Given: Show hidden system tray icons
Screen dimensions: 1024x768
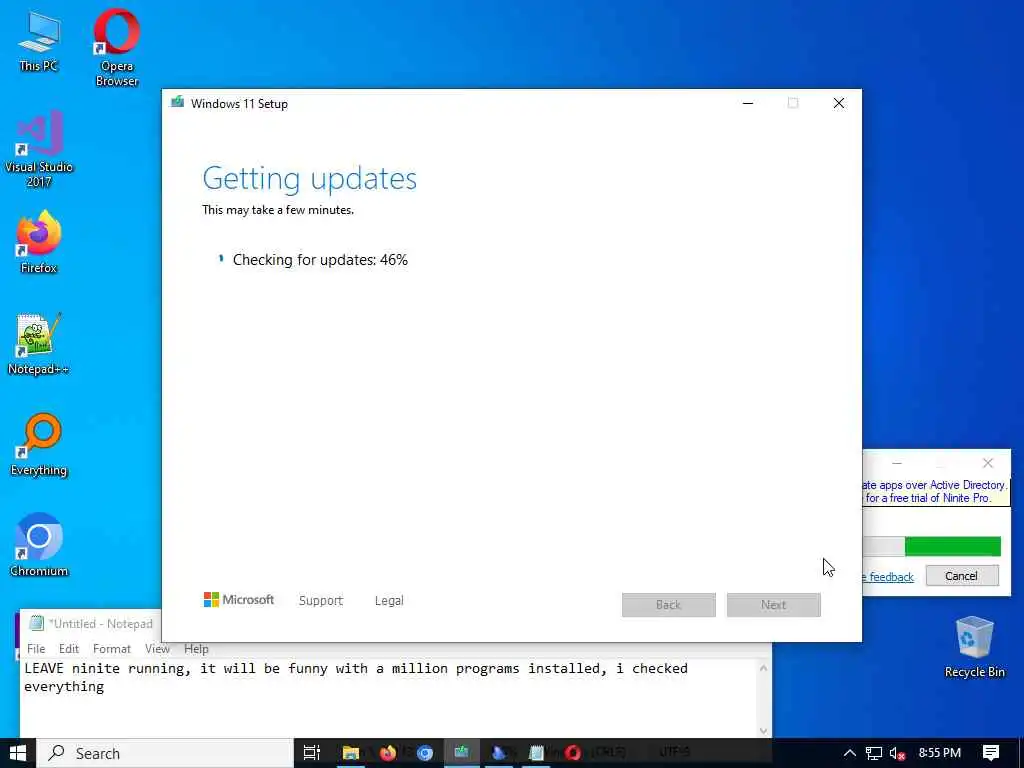Looking at the screenshot, I should point(850,753).
